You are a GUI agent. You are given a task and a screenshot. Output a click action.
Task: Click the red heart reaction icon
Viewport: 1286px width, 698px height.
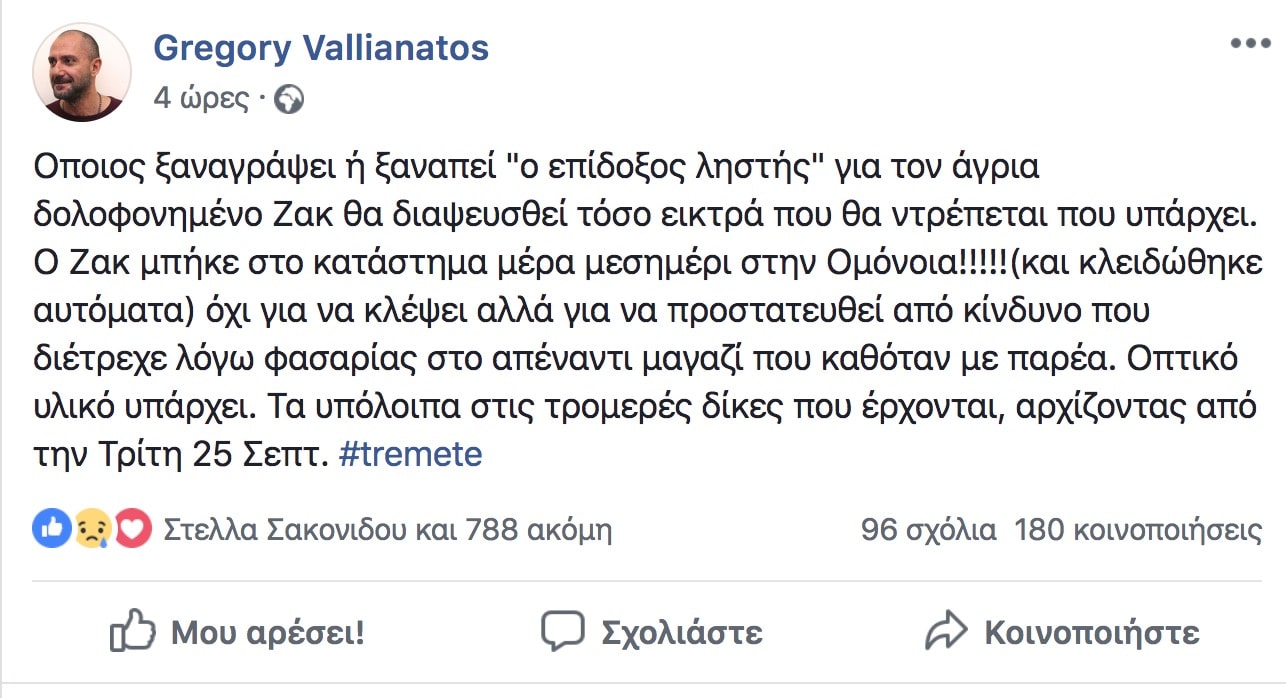[x=132, y=529]
